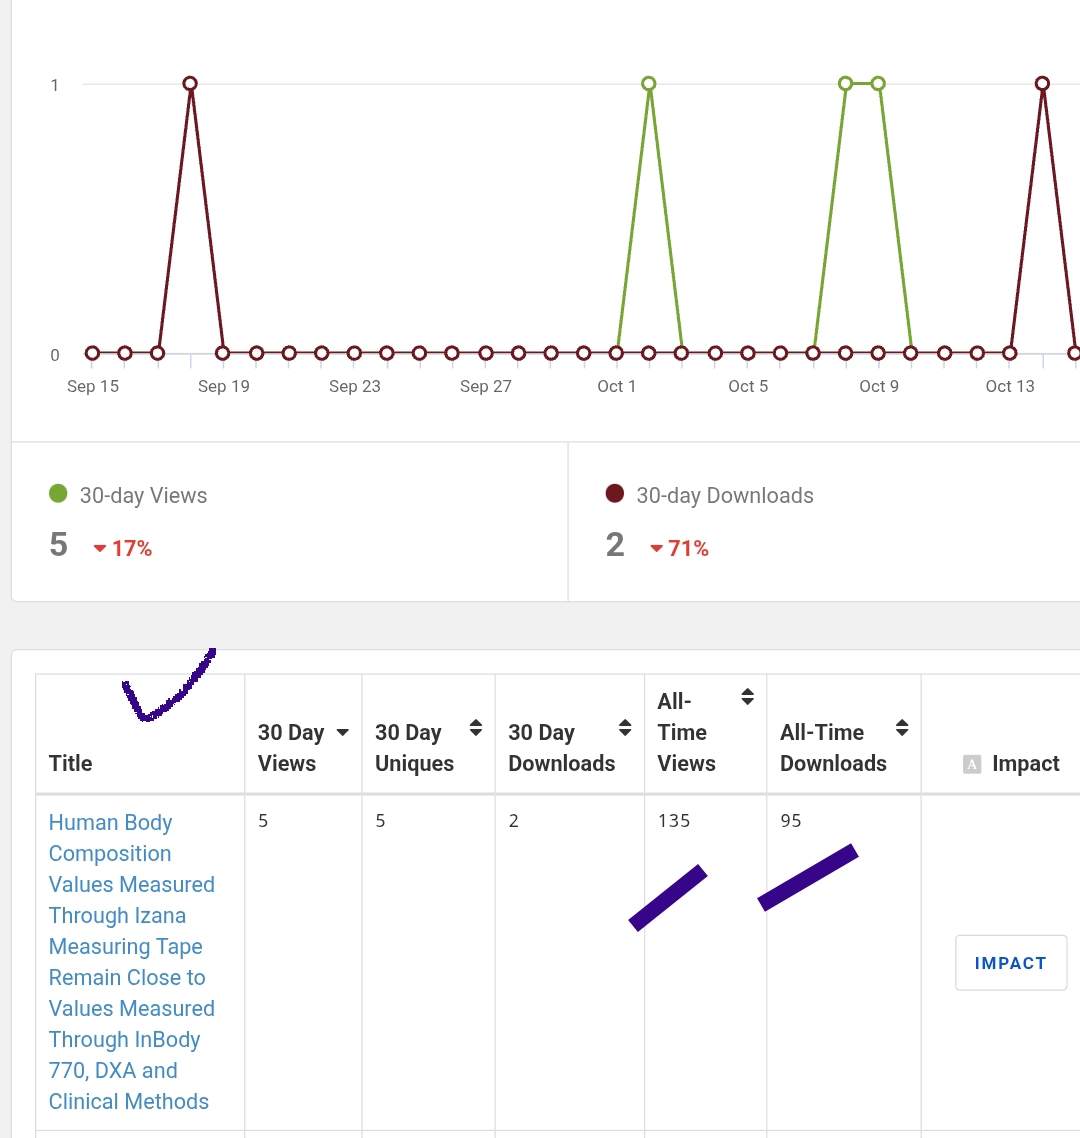1080x1138 pixels.
Task: Sort table using All-Time Views arrows
Action: pos(747,697)
